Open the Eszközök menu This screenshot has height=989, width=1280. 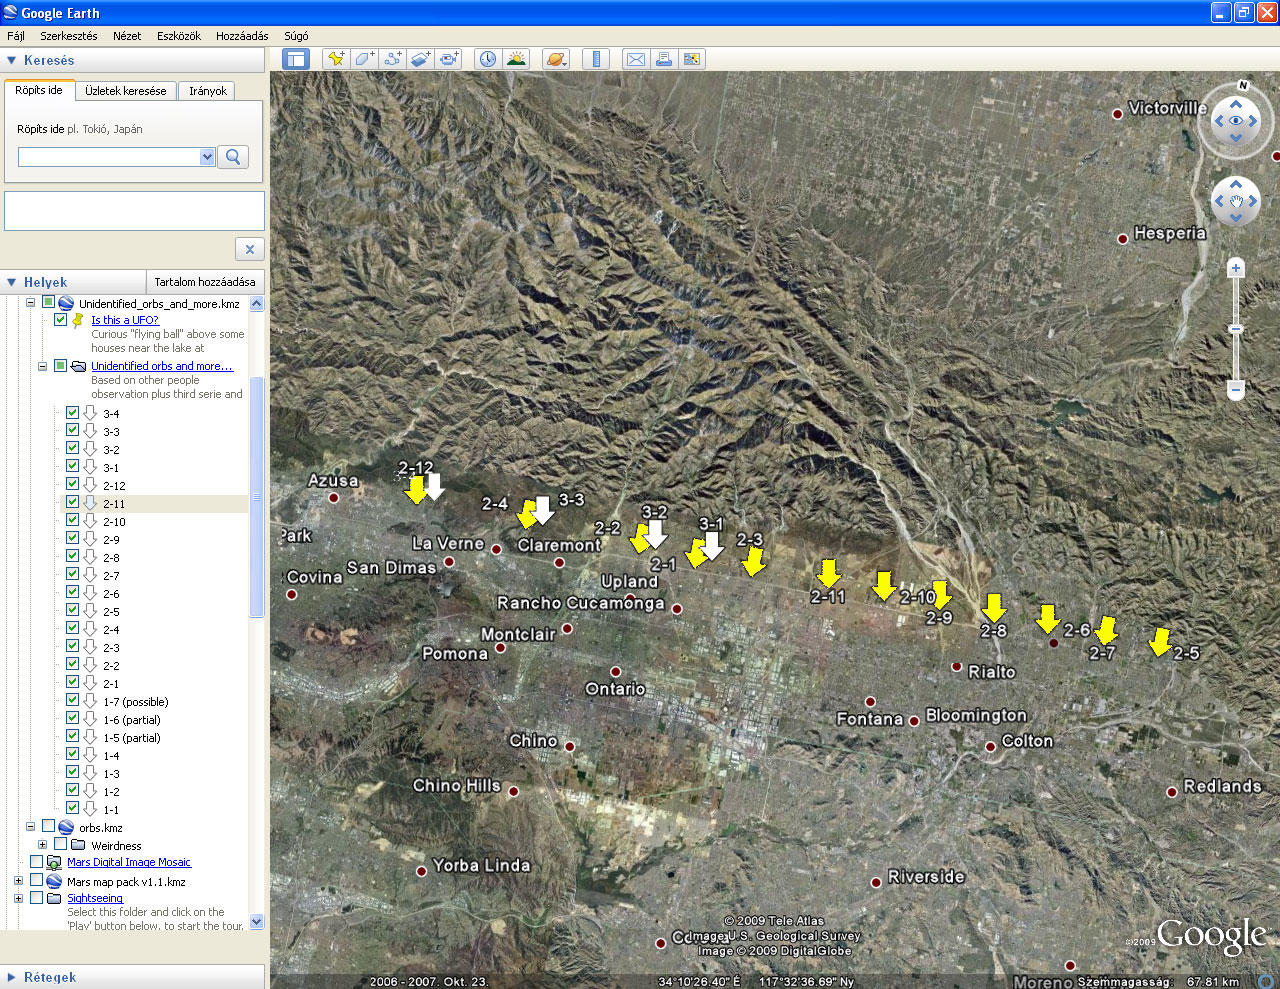pyautogui.click(x=179, y=36)
